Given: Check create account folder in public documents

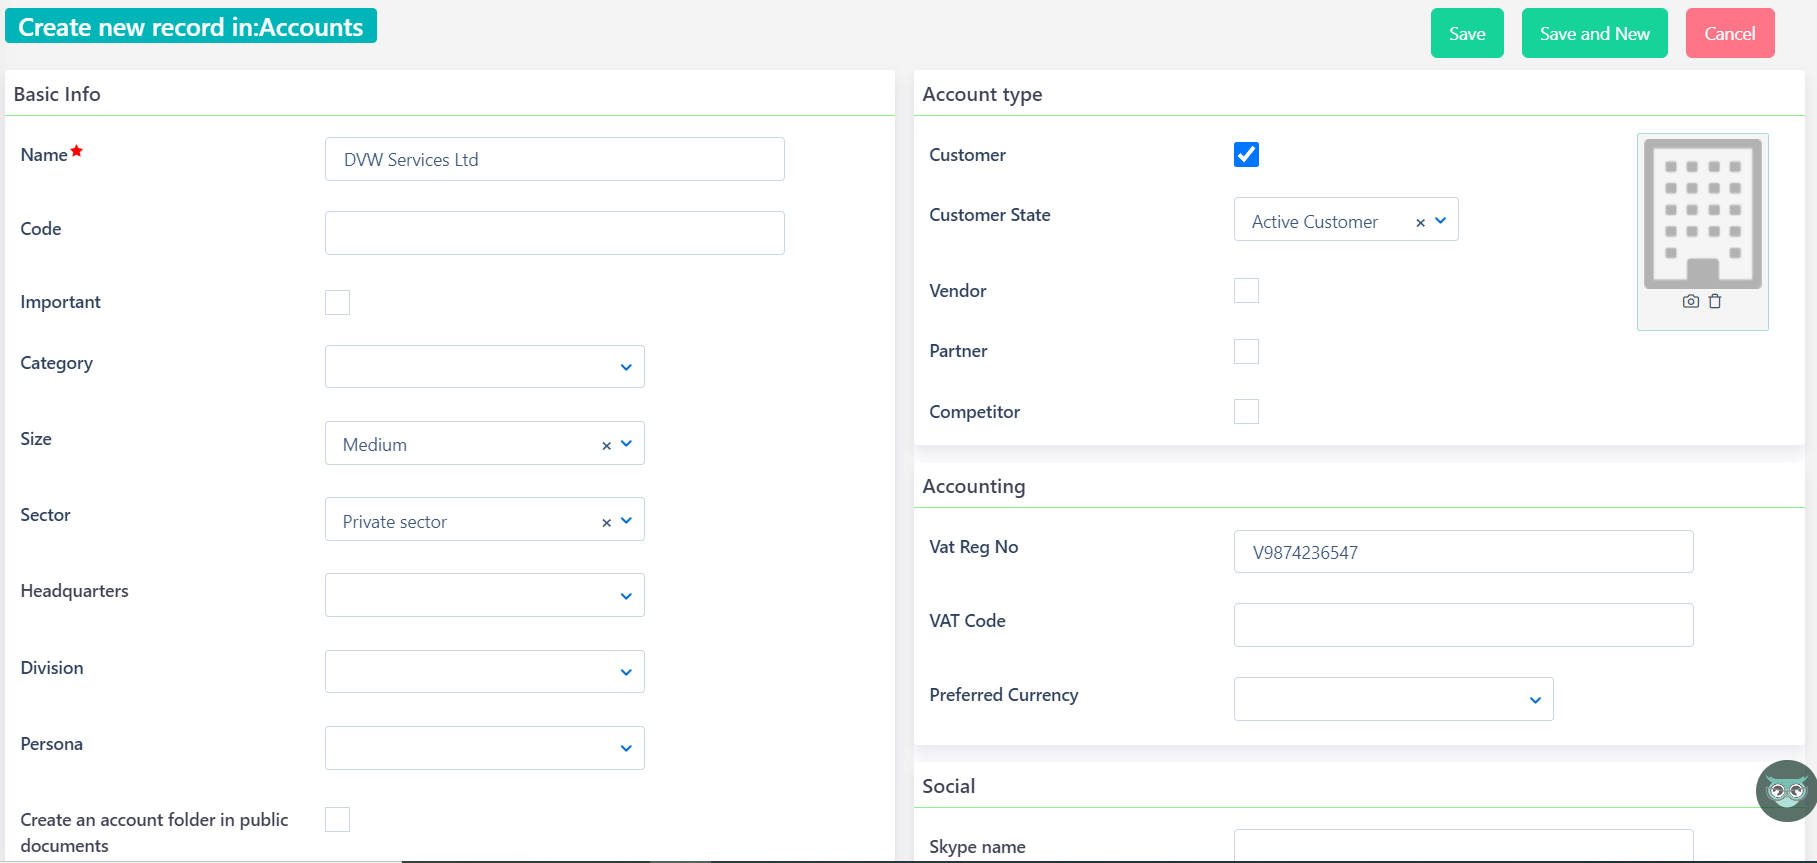Looking at the screenshot, I should pos(338,819).
